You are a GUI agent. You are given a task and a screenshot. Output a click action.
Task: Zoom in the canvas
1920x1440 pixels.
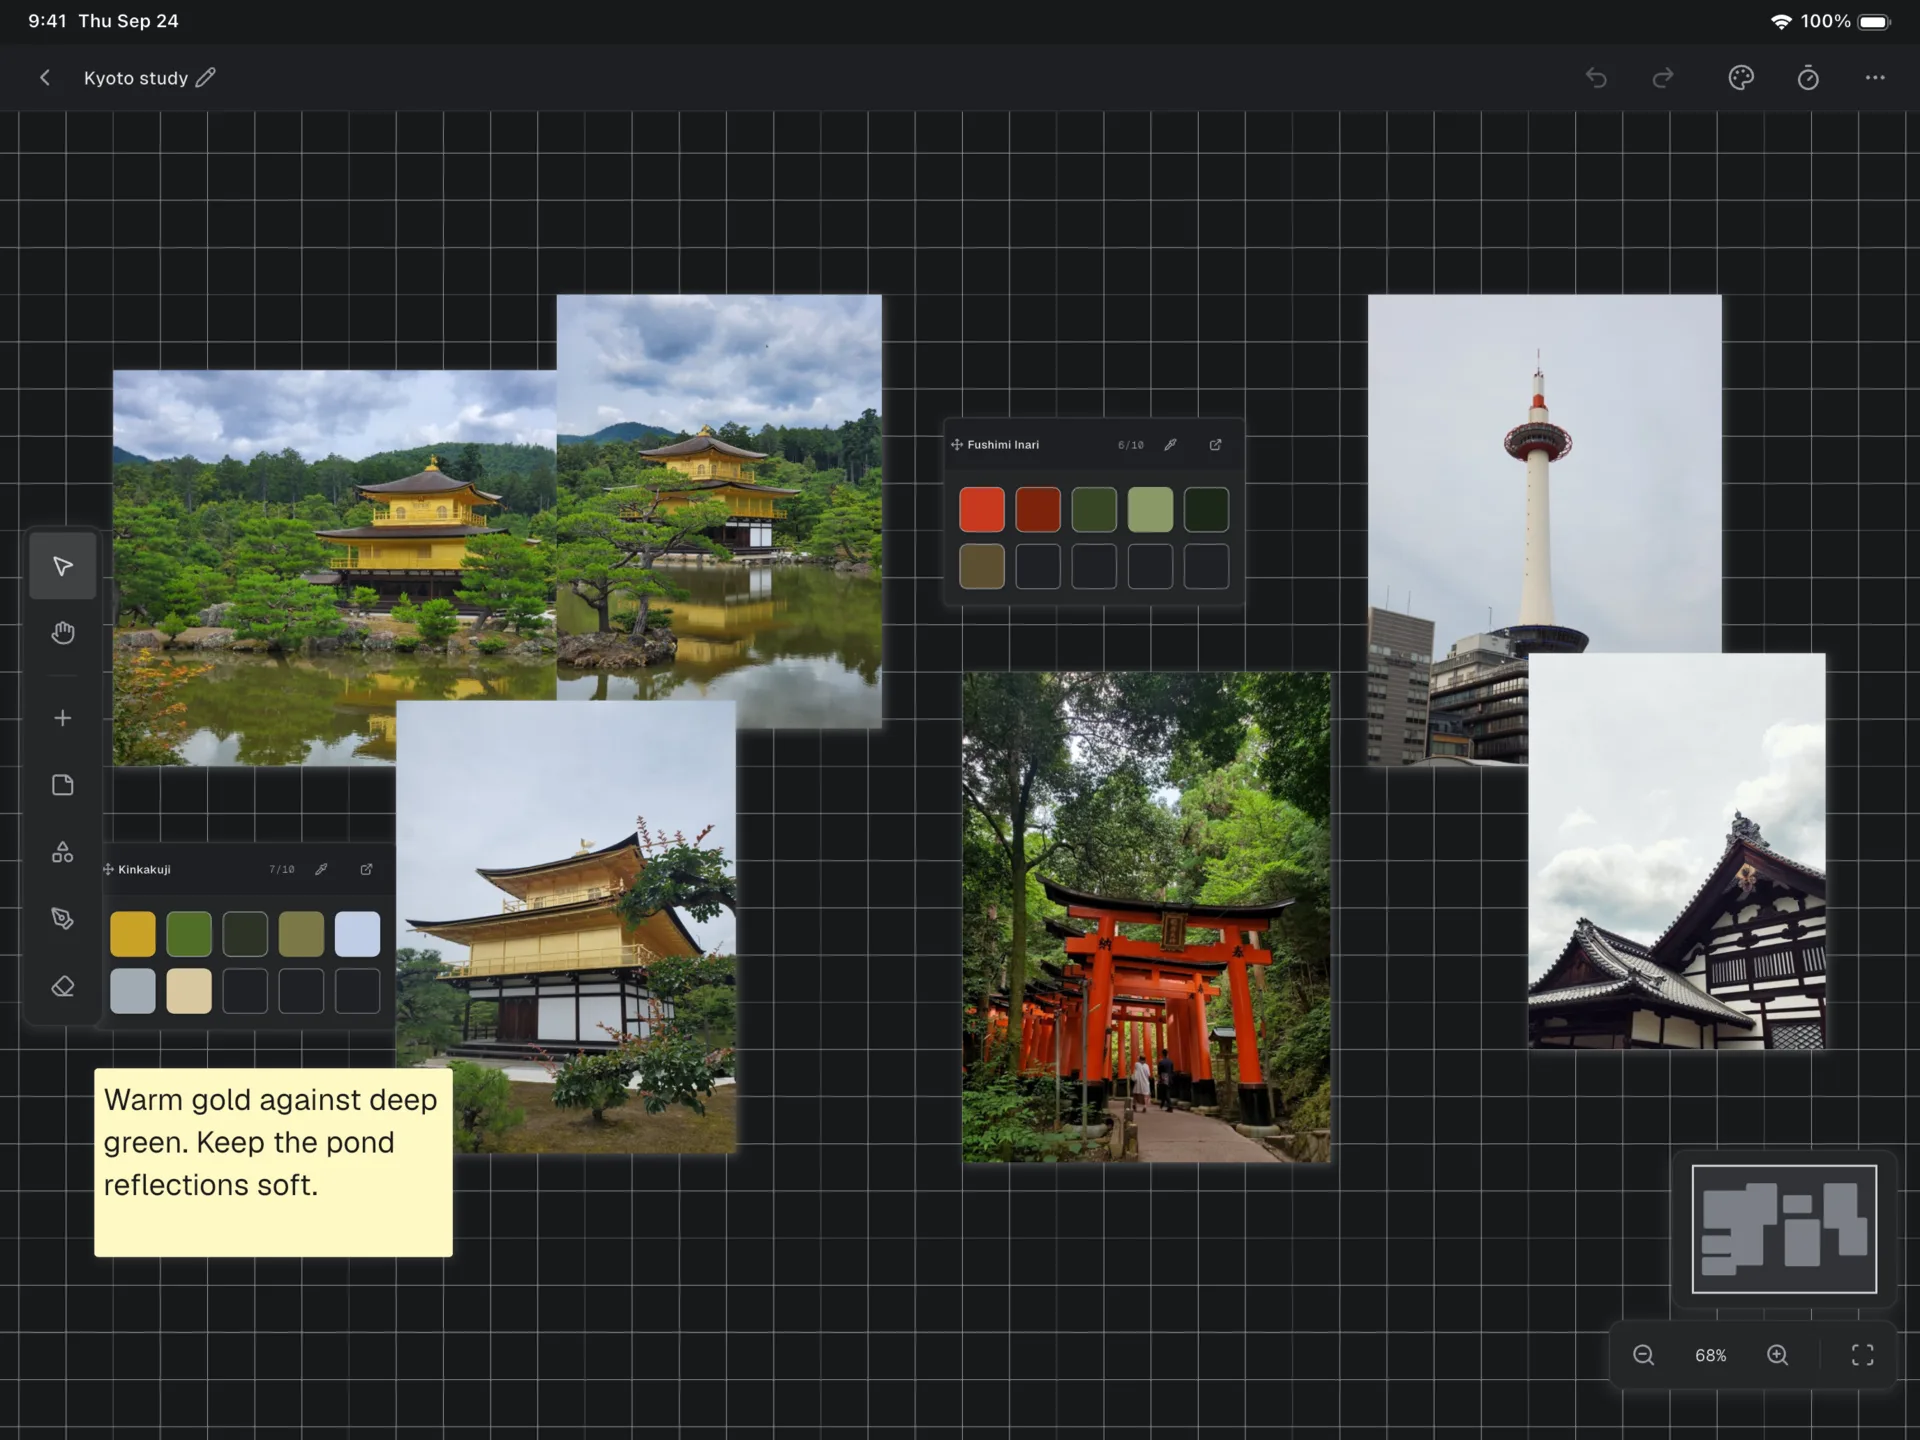pos(1777,1355)
